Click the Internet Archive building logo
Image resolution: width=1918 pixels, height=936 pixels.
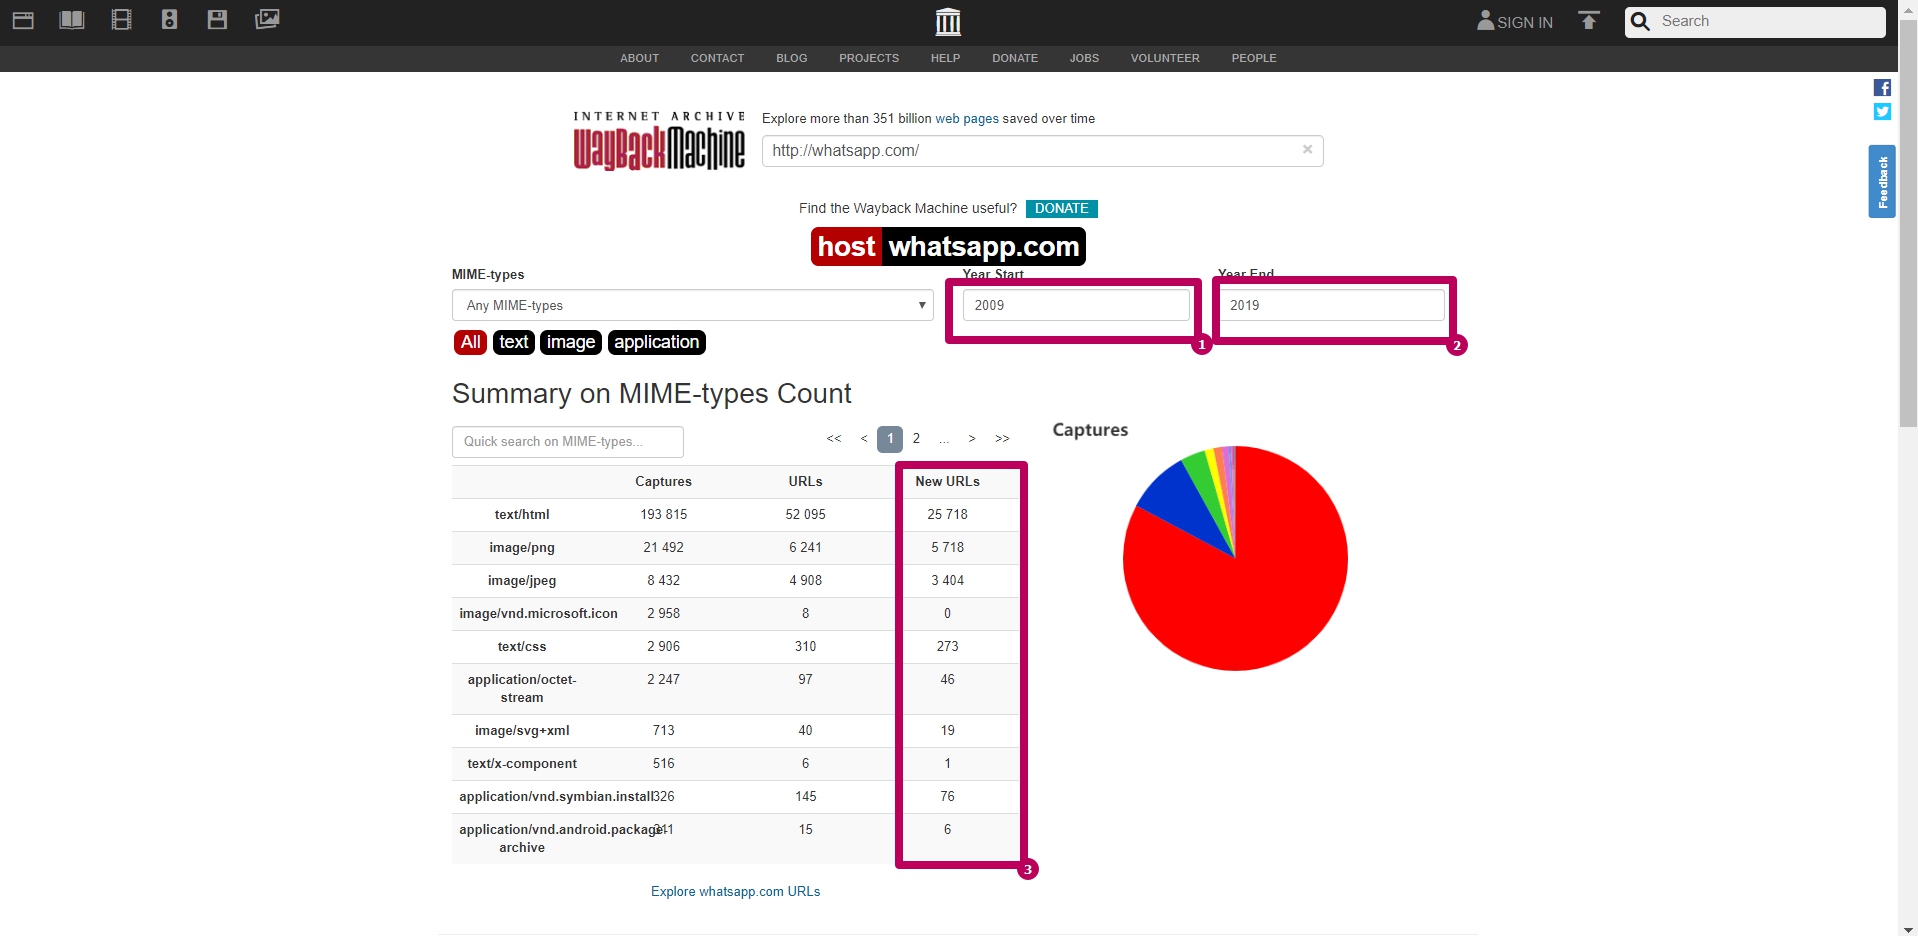click(x=948, y=21)
